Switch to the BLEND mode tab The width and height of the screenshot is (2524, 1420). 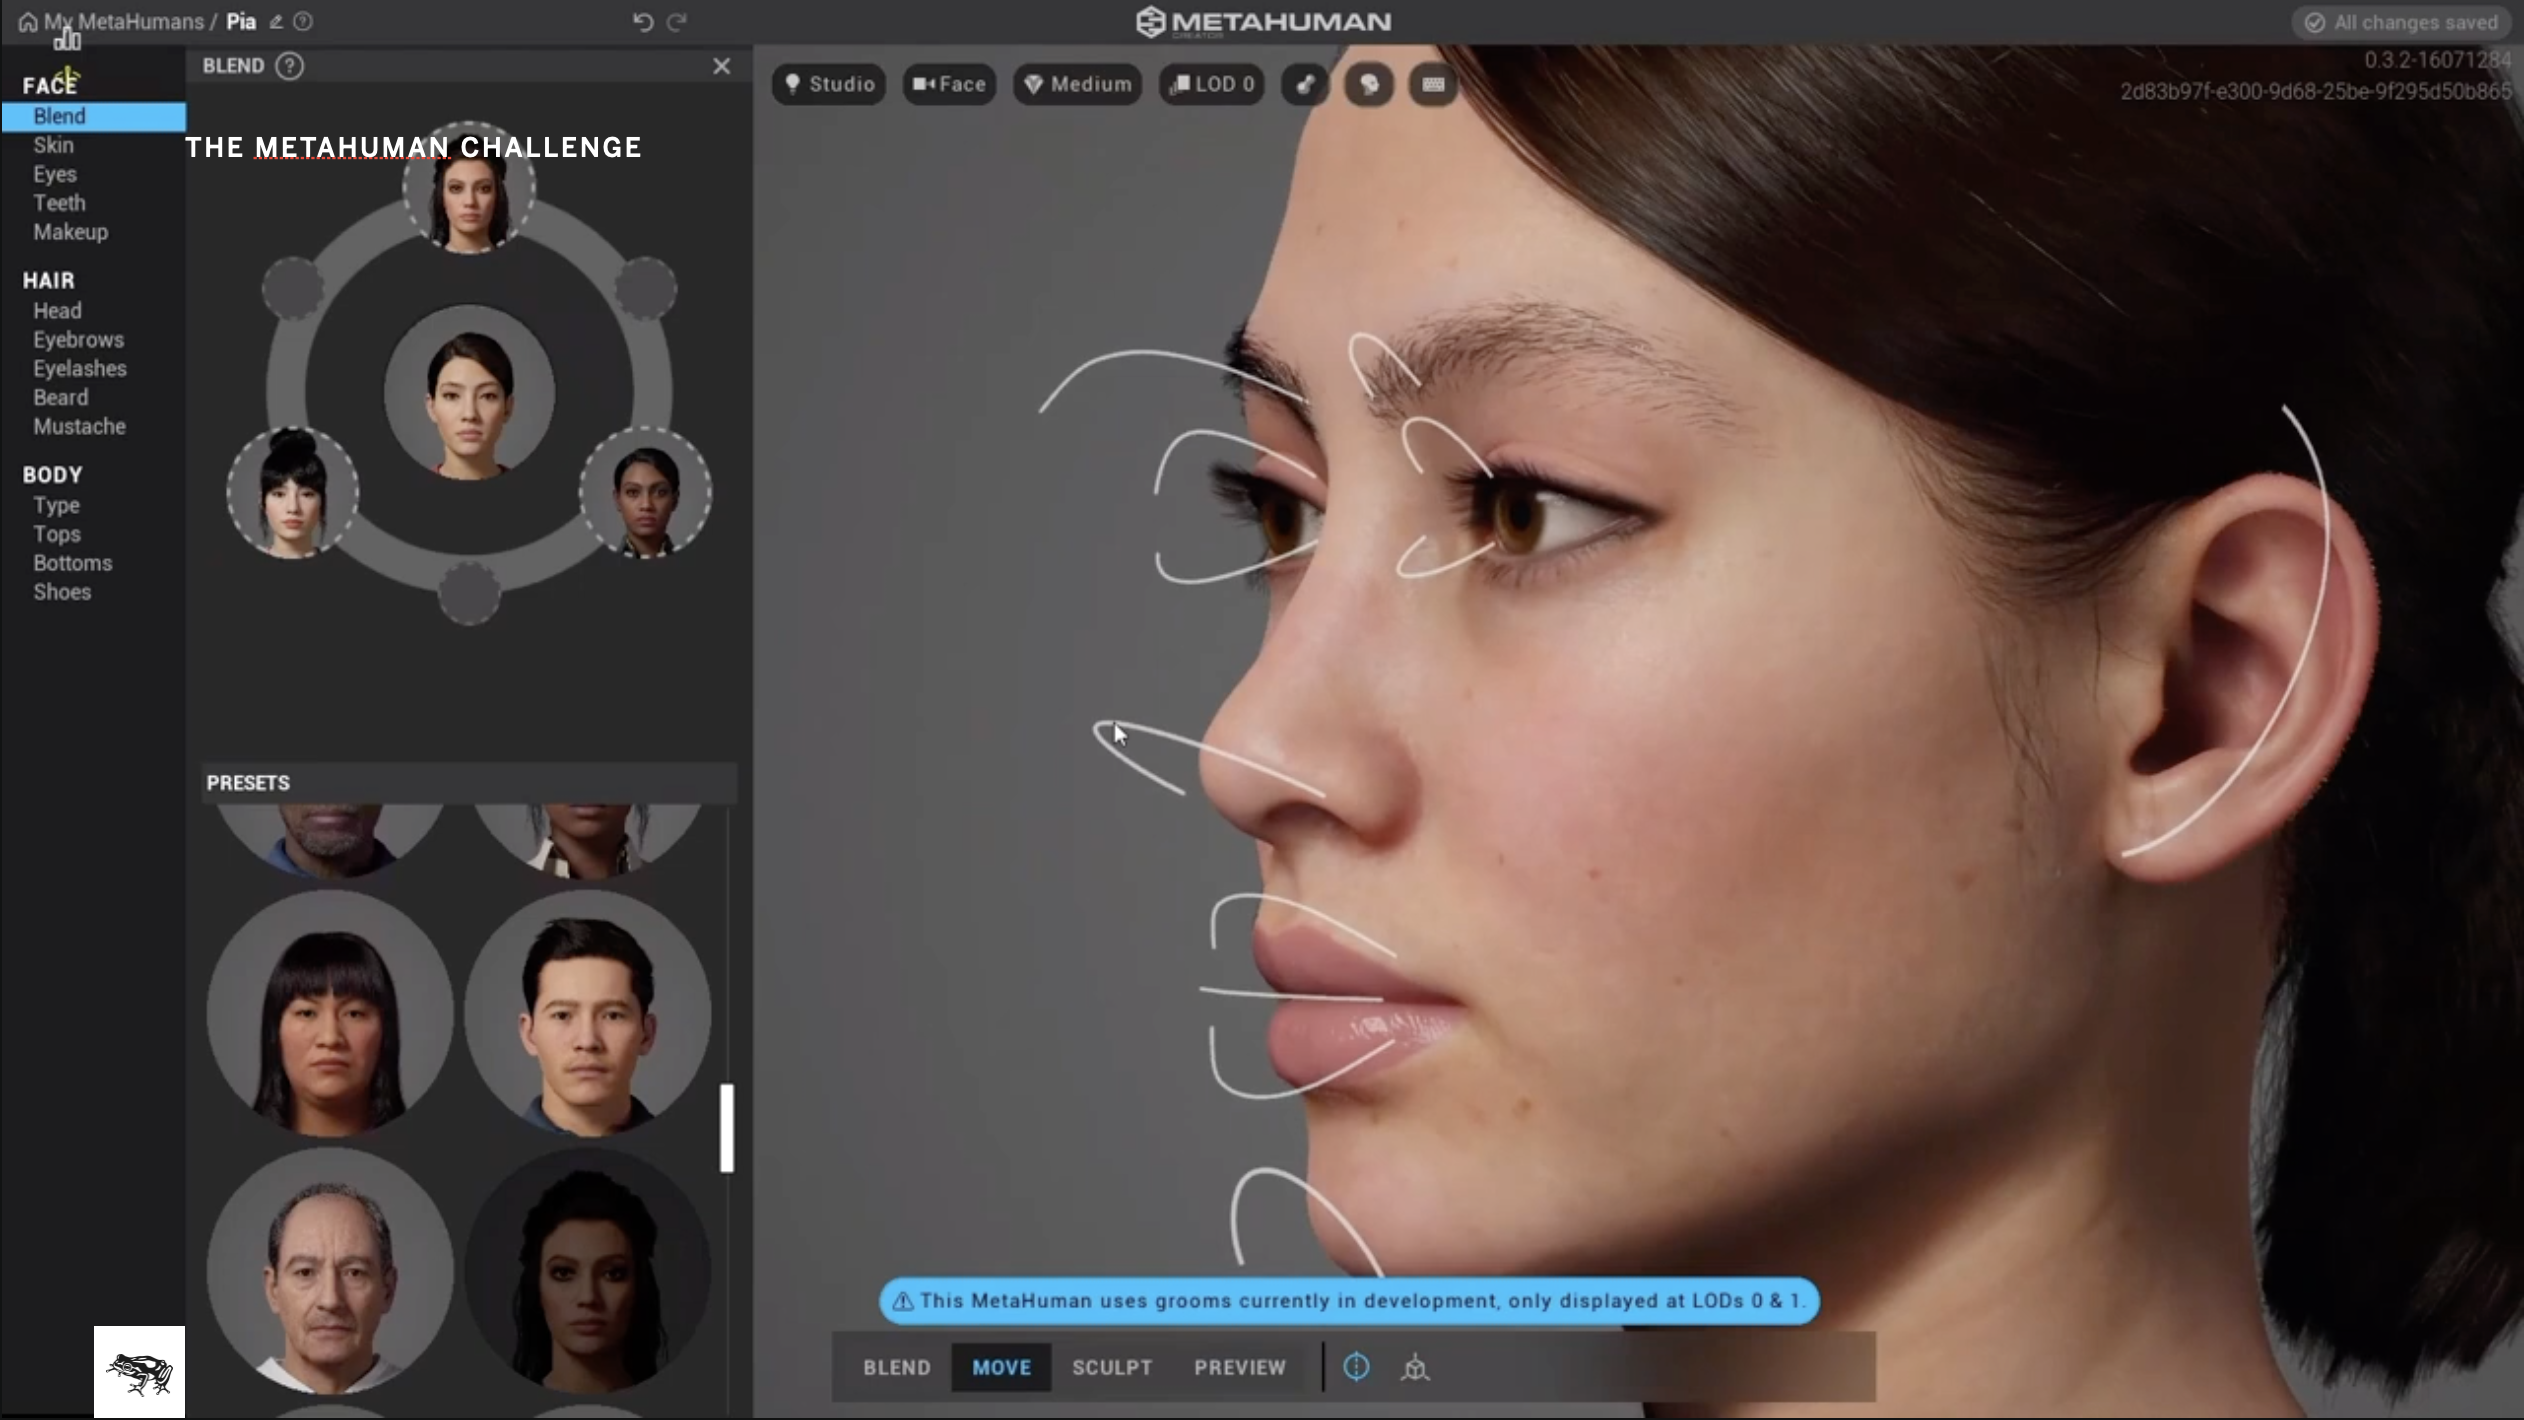click(897, 1367)
